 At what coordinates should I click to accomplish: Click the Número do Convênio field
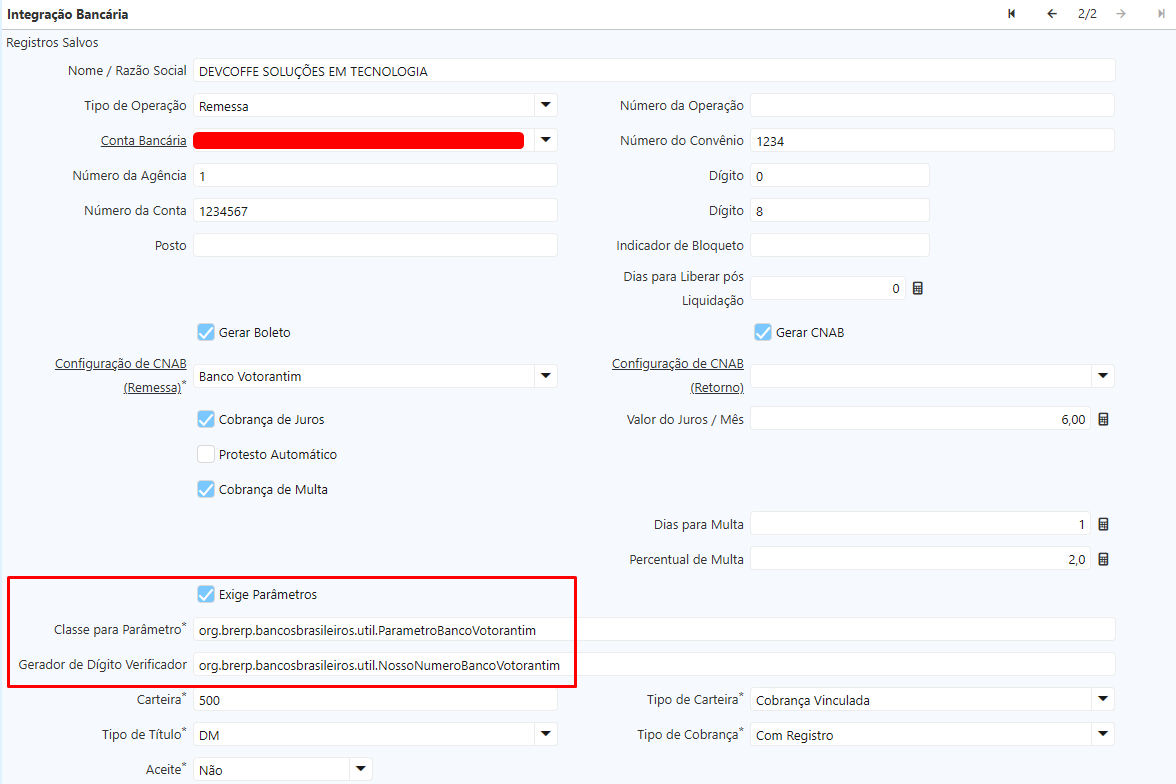point(932,141)
